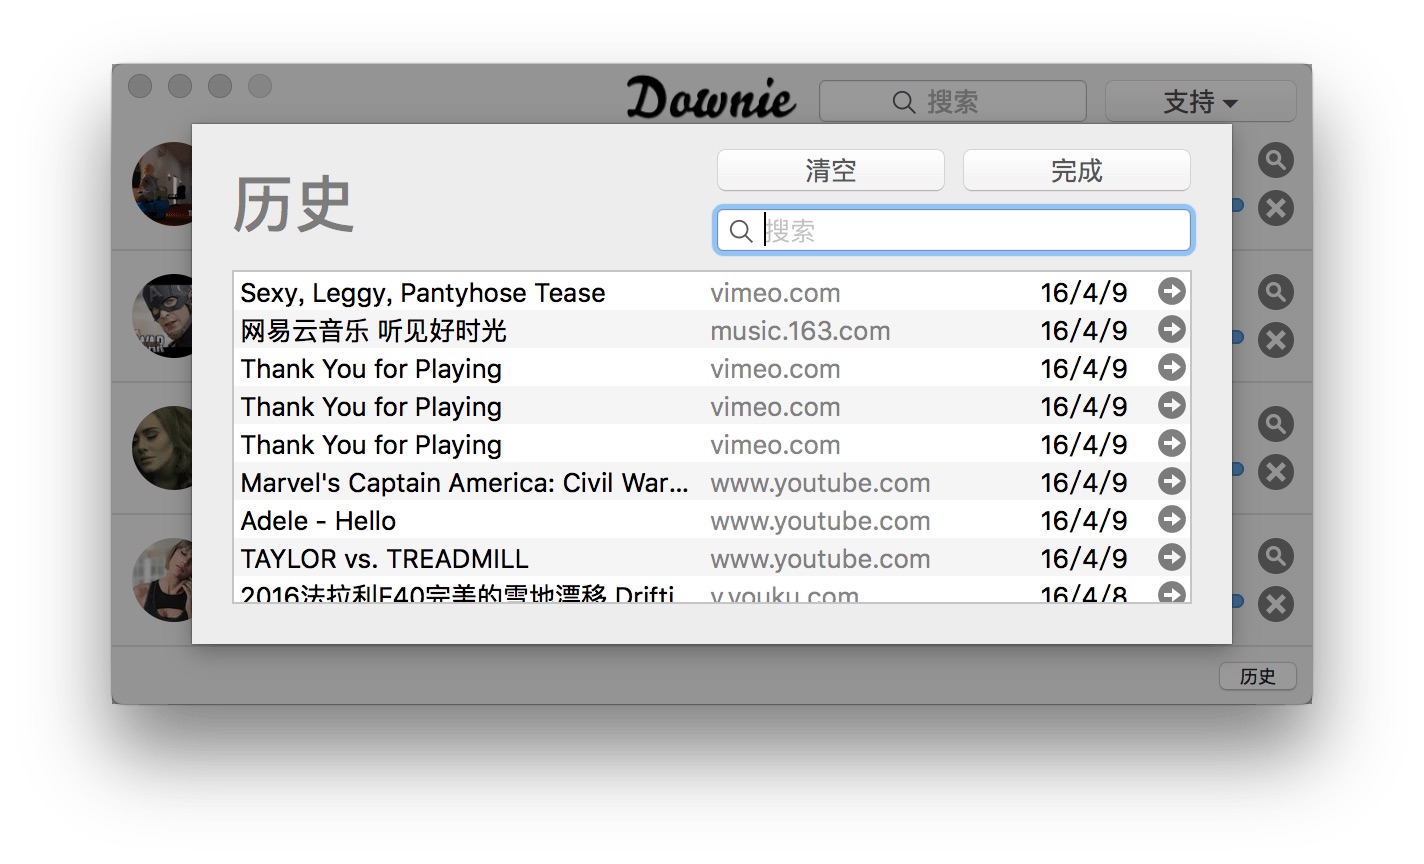Reveal Adele download with magnifier button
Screen dimensions: 1424x864
(1275, 424)
